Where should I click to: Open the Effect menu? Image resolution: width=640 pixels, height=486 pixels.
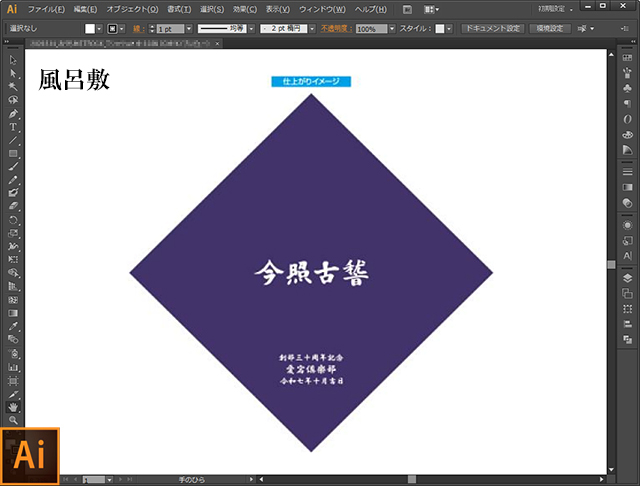[245, 9]
